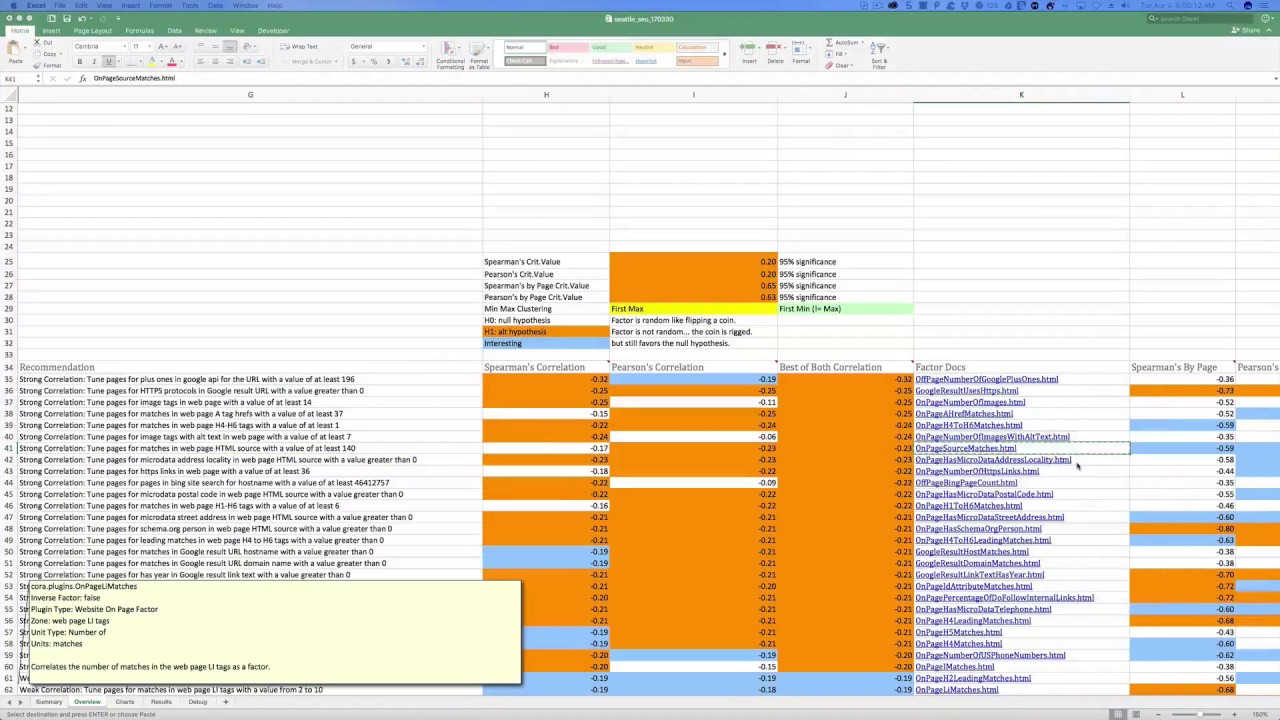1280x720 pixels.
Task: Open the Results sheet tab
Action: coord(161,702)
